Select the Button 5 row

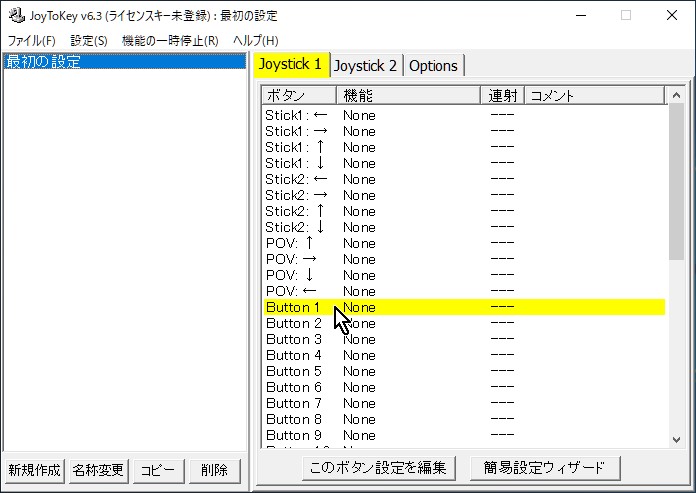coord(464,371)
